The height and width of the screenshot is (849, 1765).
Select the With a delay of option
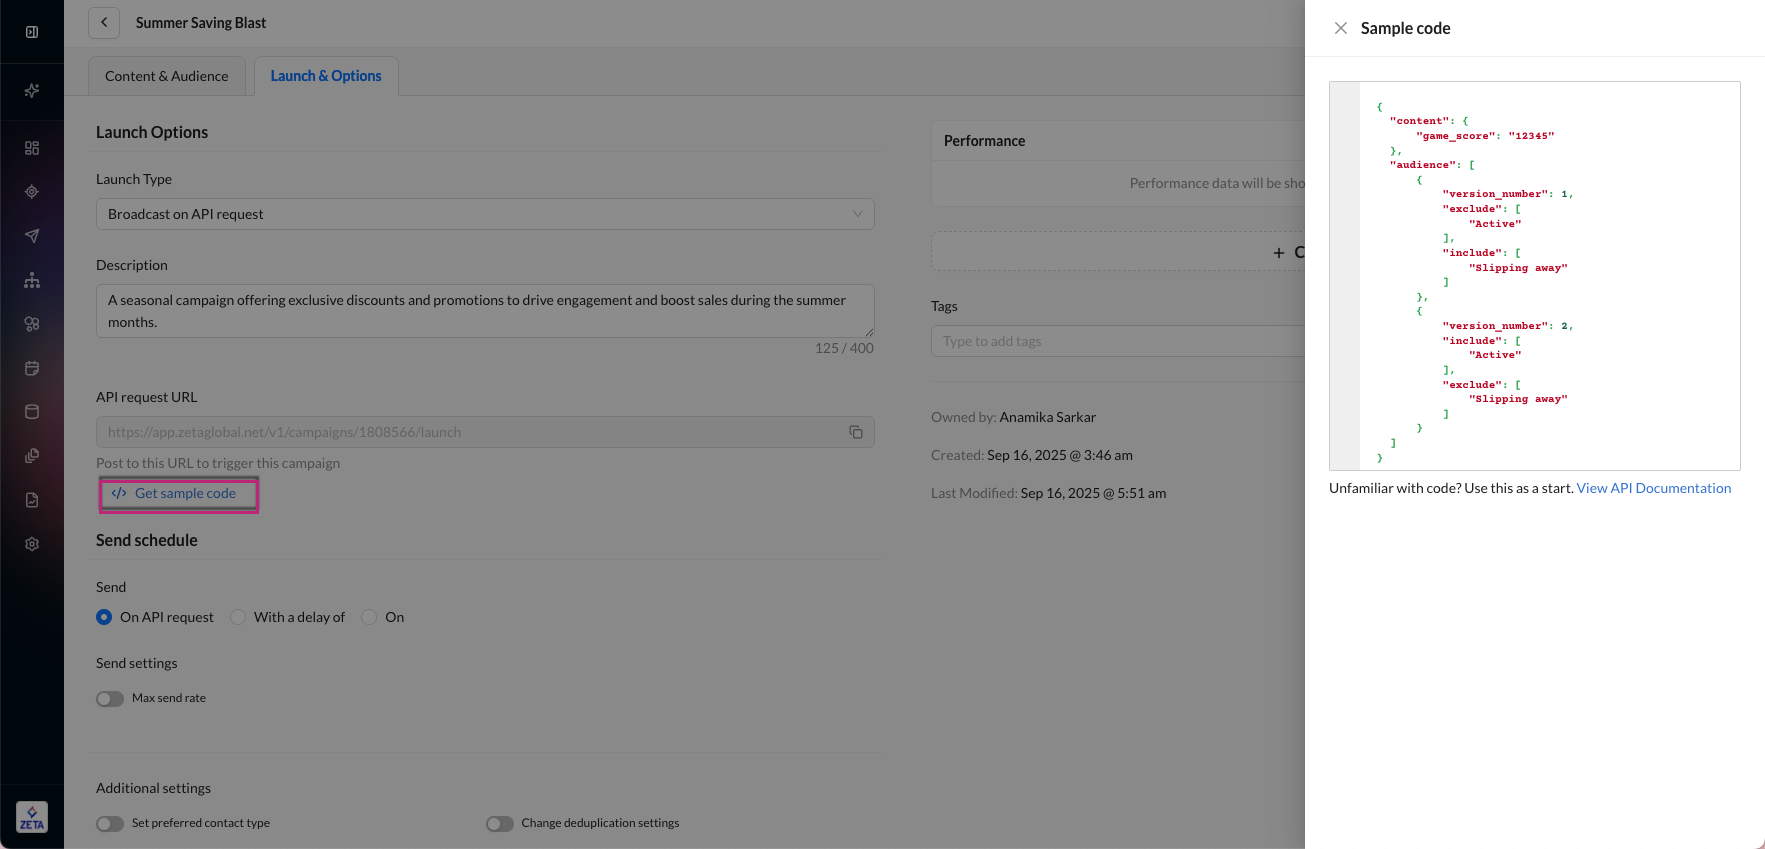coord(238,617)
